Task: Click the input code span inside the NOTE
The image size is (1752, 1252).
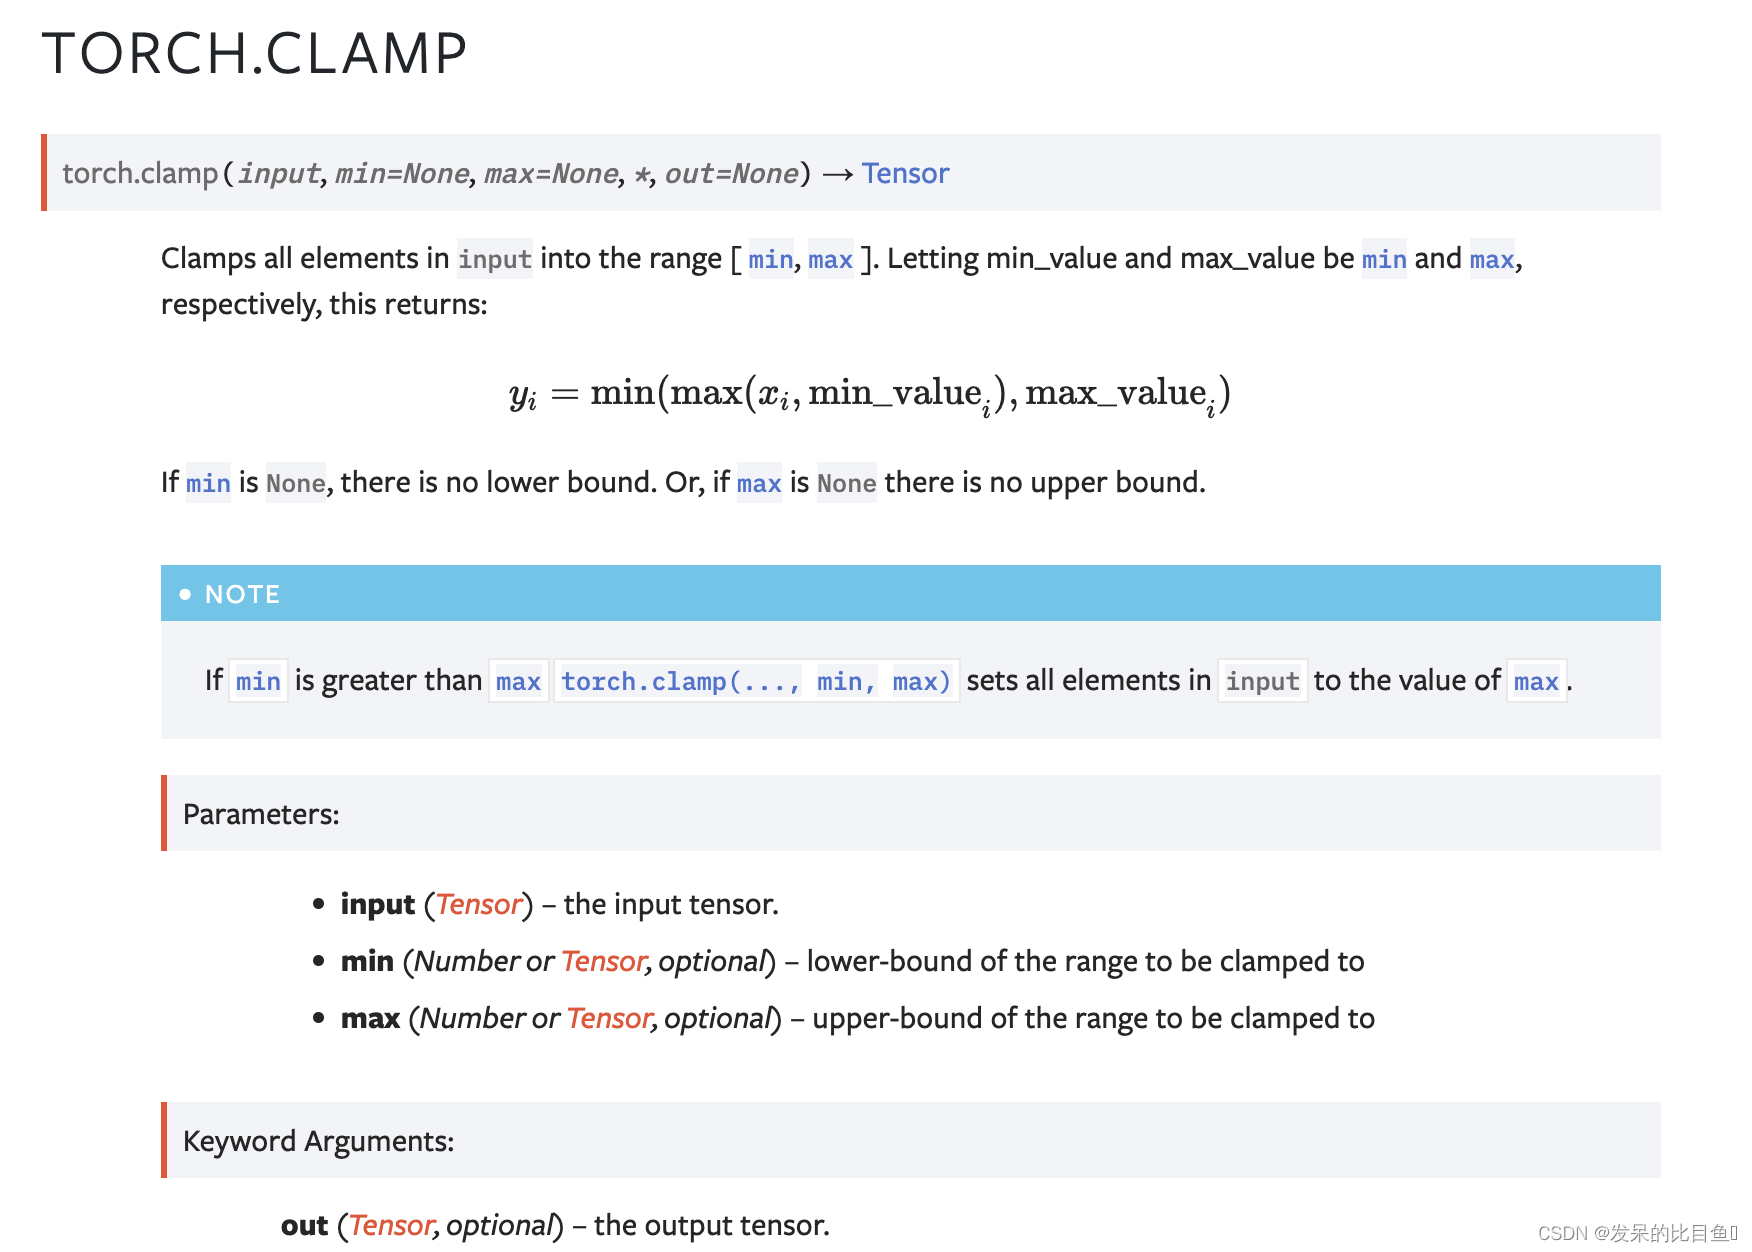Action: click(x=1263, y=681)
